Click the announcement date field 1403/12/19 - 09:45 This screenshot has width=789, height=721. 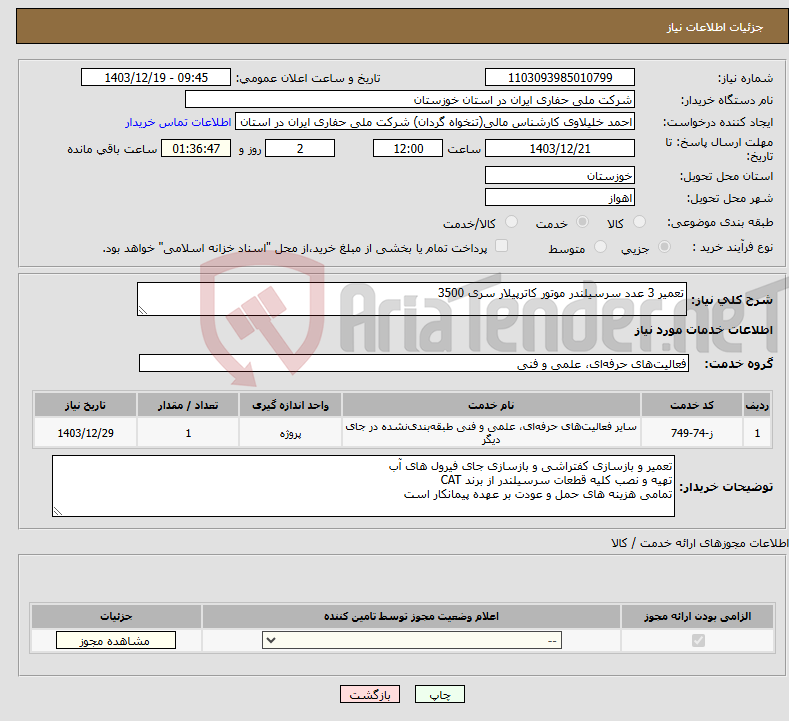tap(155, 77)
